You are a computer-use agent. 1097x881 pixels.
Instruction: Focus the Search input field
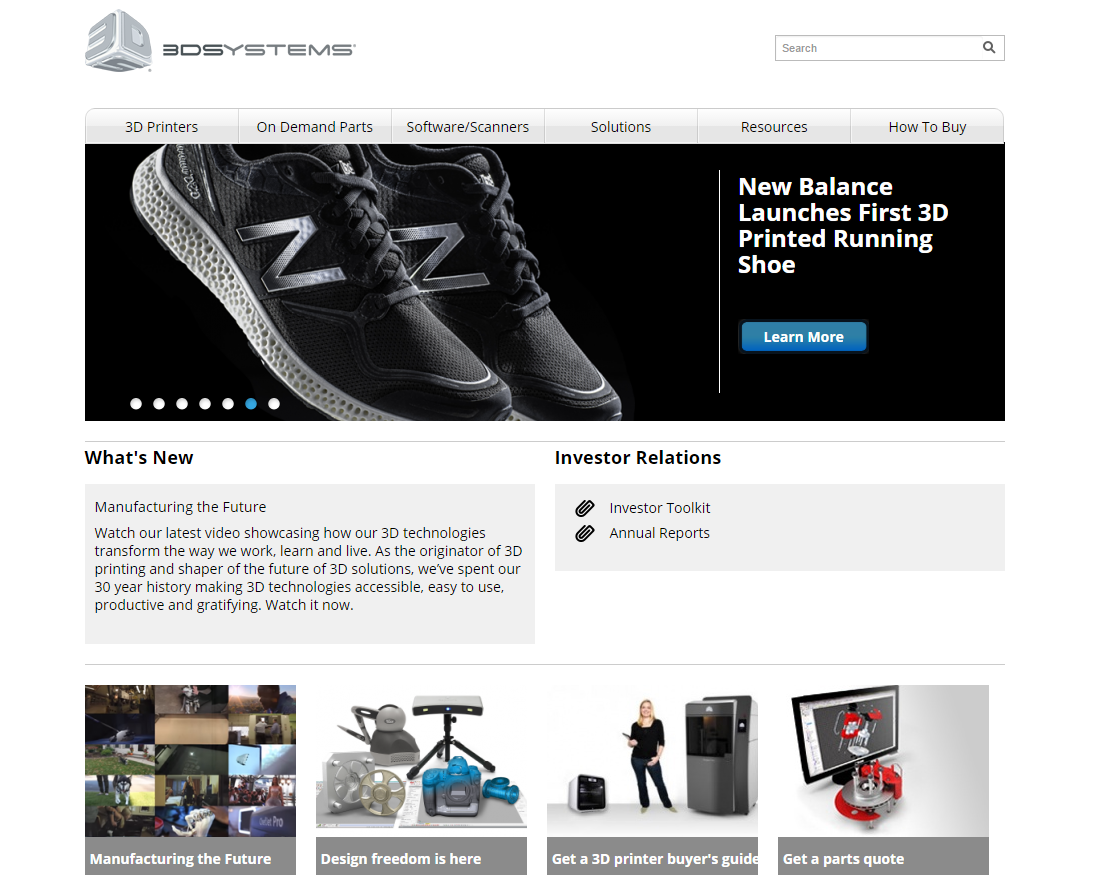(889, 48)
